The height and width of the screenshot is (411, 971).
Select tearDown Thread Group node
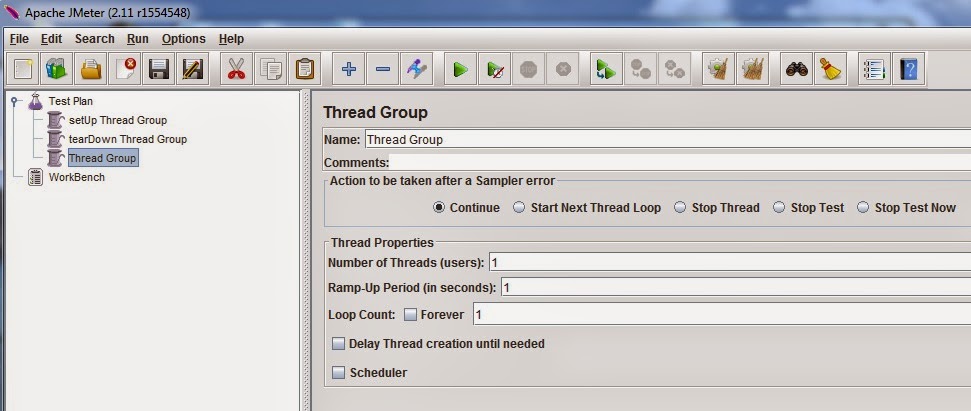tap(128, 139)
